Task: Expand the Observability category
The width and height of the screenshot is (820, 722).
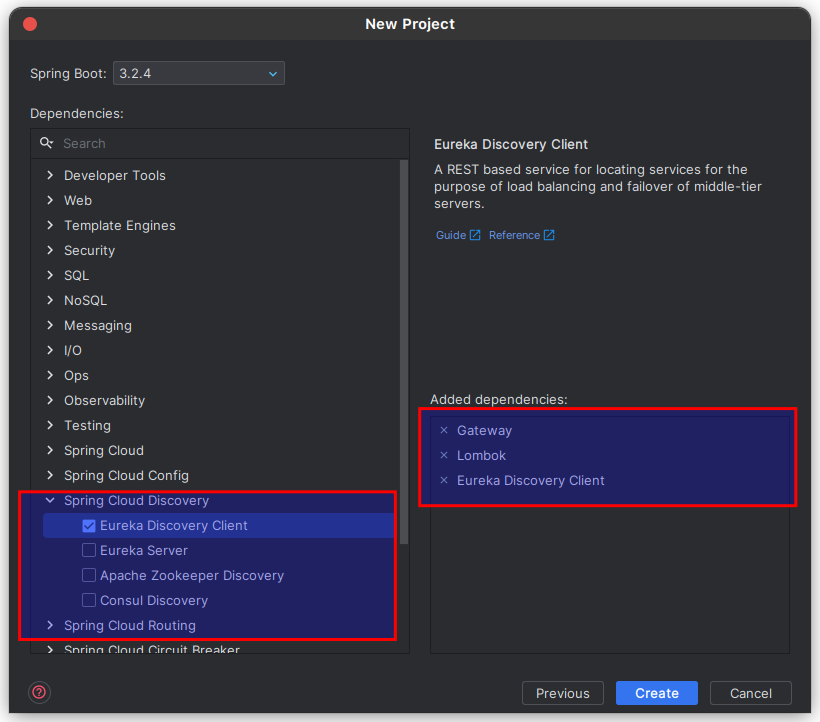Action: [x=50, y=400]
